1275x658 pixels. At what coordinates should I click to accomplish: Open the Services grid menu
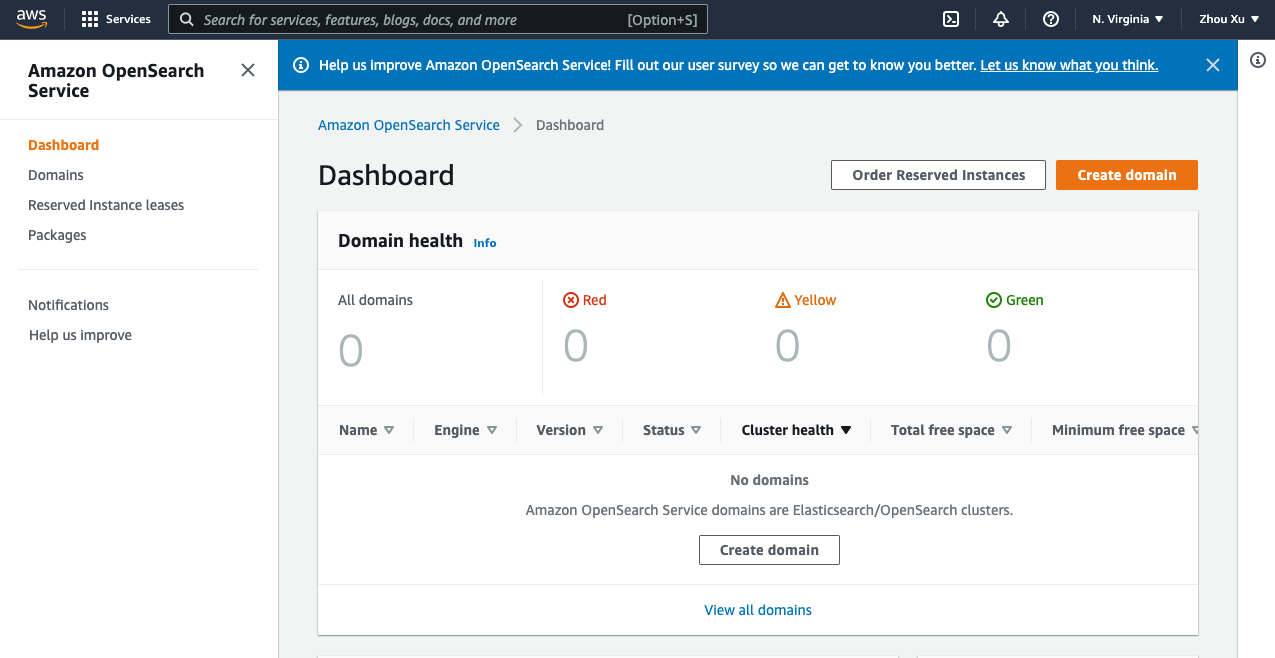click(116, 19)
